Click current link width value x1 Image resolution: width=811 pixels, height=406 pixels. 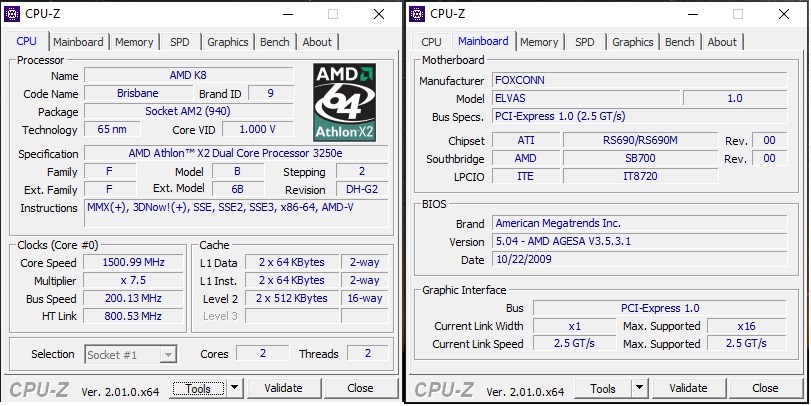point(575,326)
